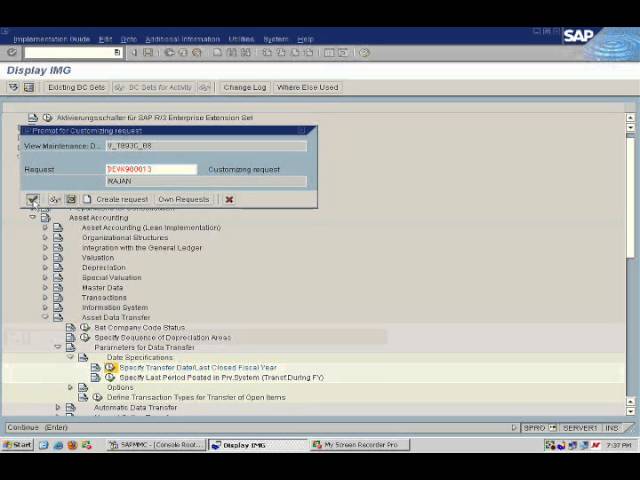
Task: Collapse the Asset Data Transfer node
Action: (x=45, y=317)
